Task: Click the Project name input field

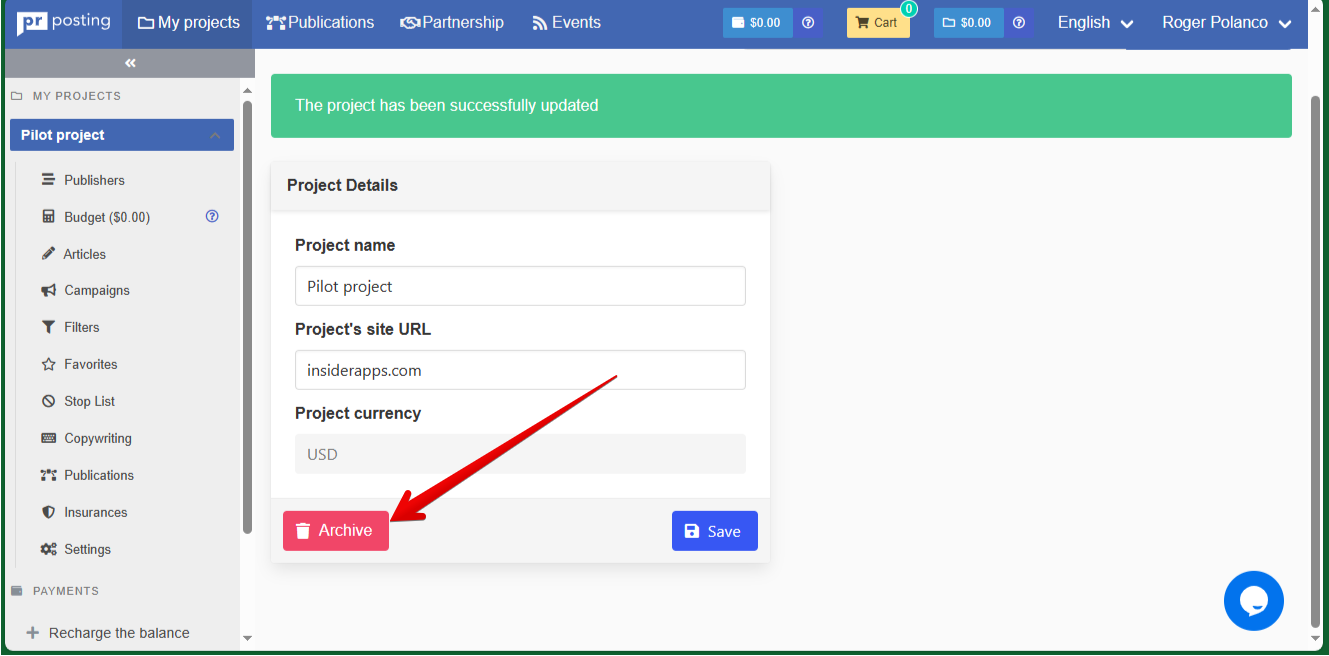Action: point(520,286)
